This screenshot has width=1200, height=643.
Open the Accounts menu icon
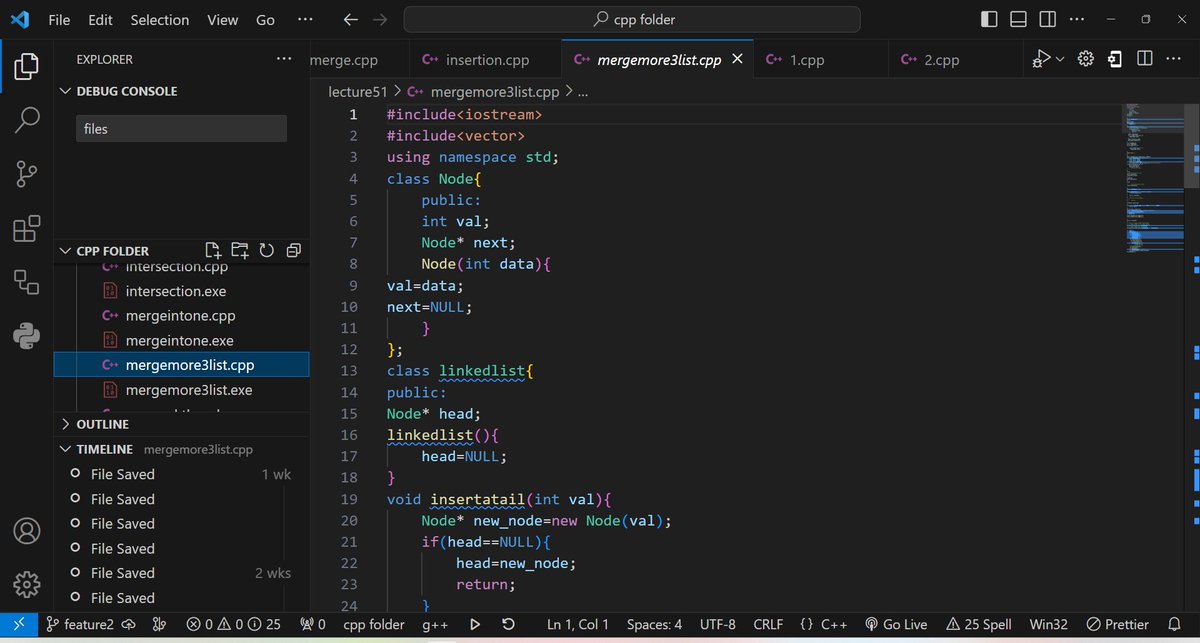click(x=27, y=530)
